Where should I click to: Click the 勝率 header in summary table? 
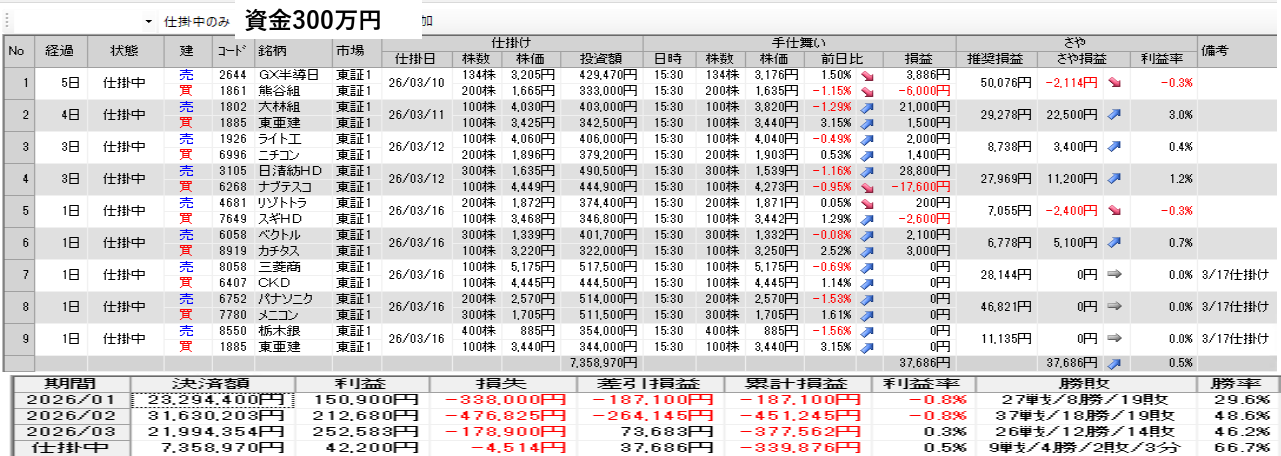[1238, 384]
